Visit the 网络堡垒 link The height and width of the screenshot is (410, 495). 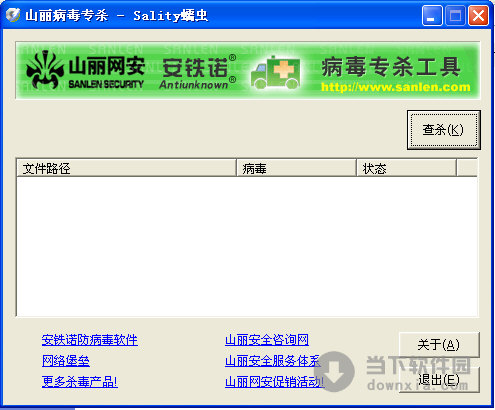pos(66,361)
